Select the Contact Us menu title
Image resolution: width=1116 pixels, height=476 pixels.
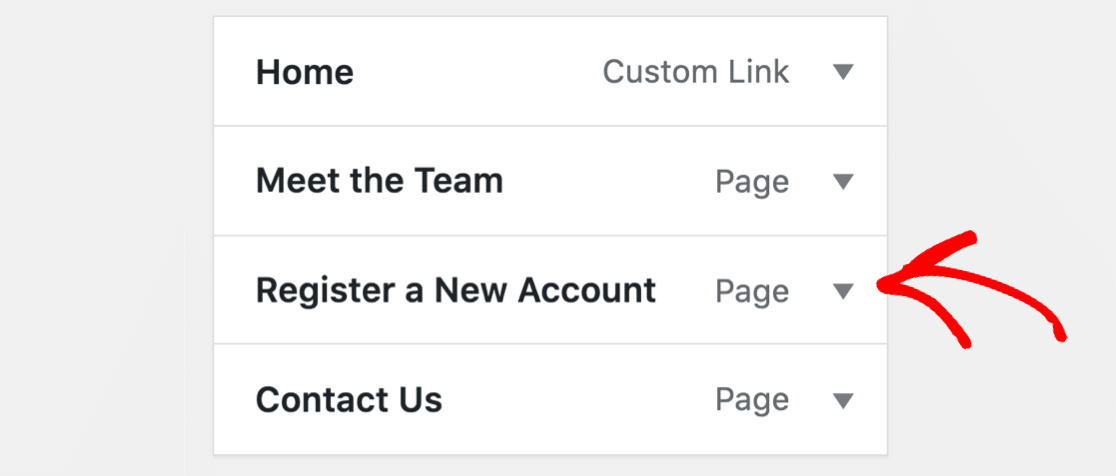pyautogui.click(x=348, y=400)
